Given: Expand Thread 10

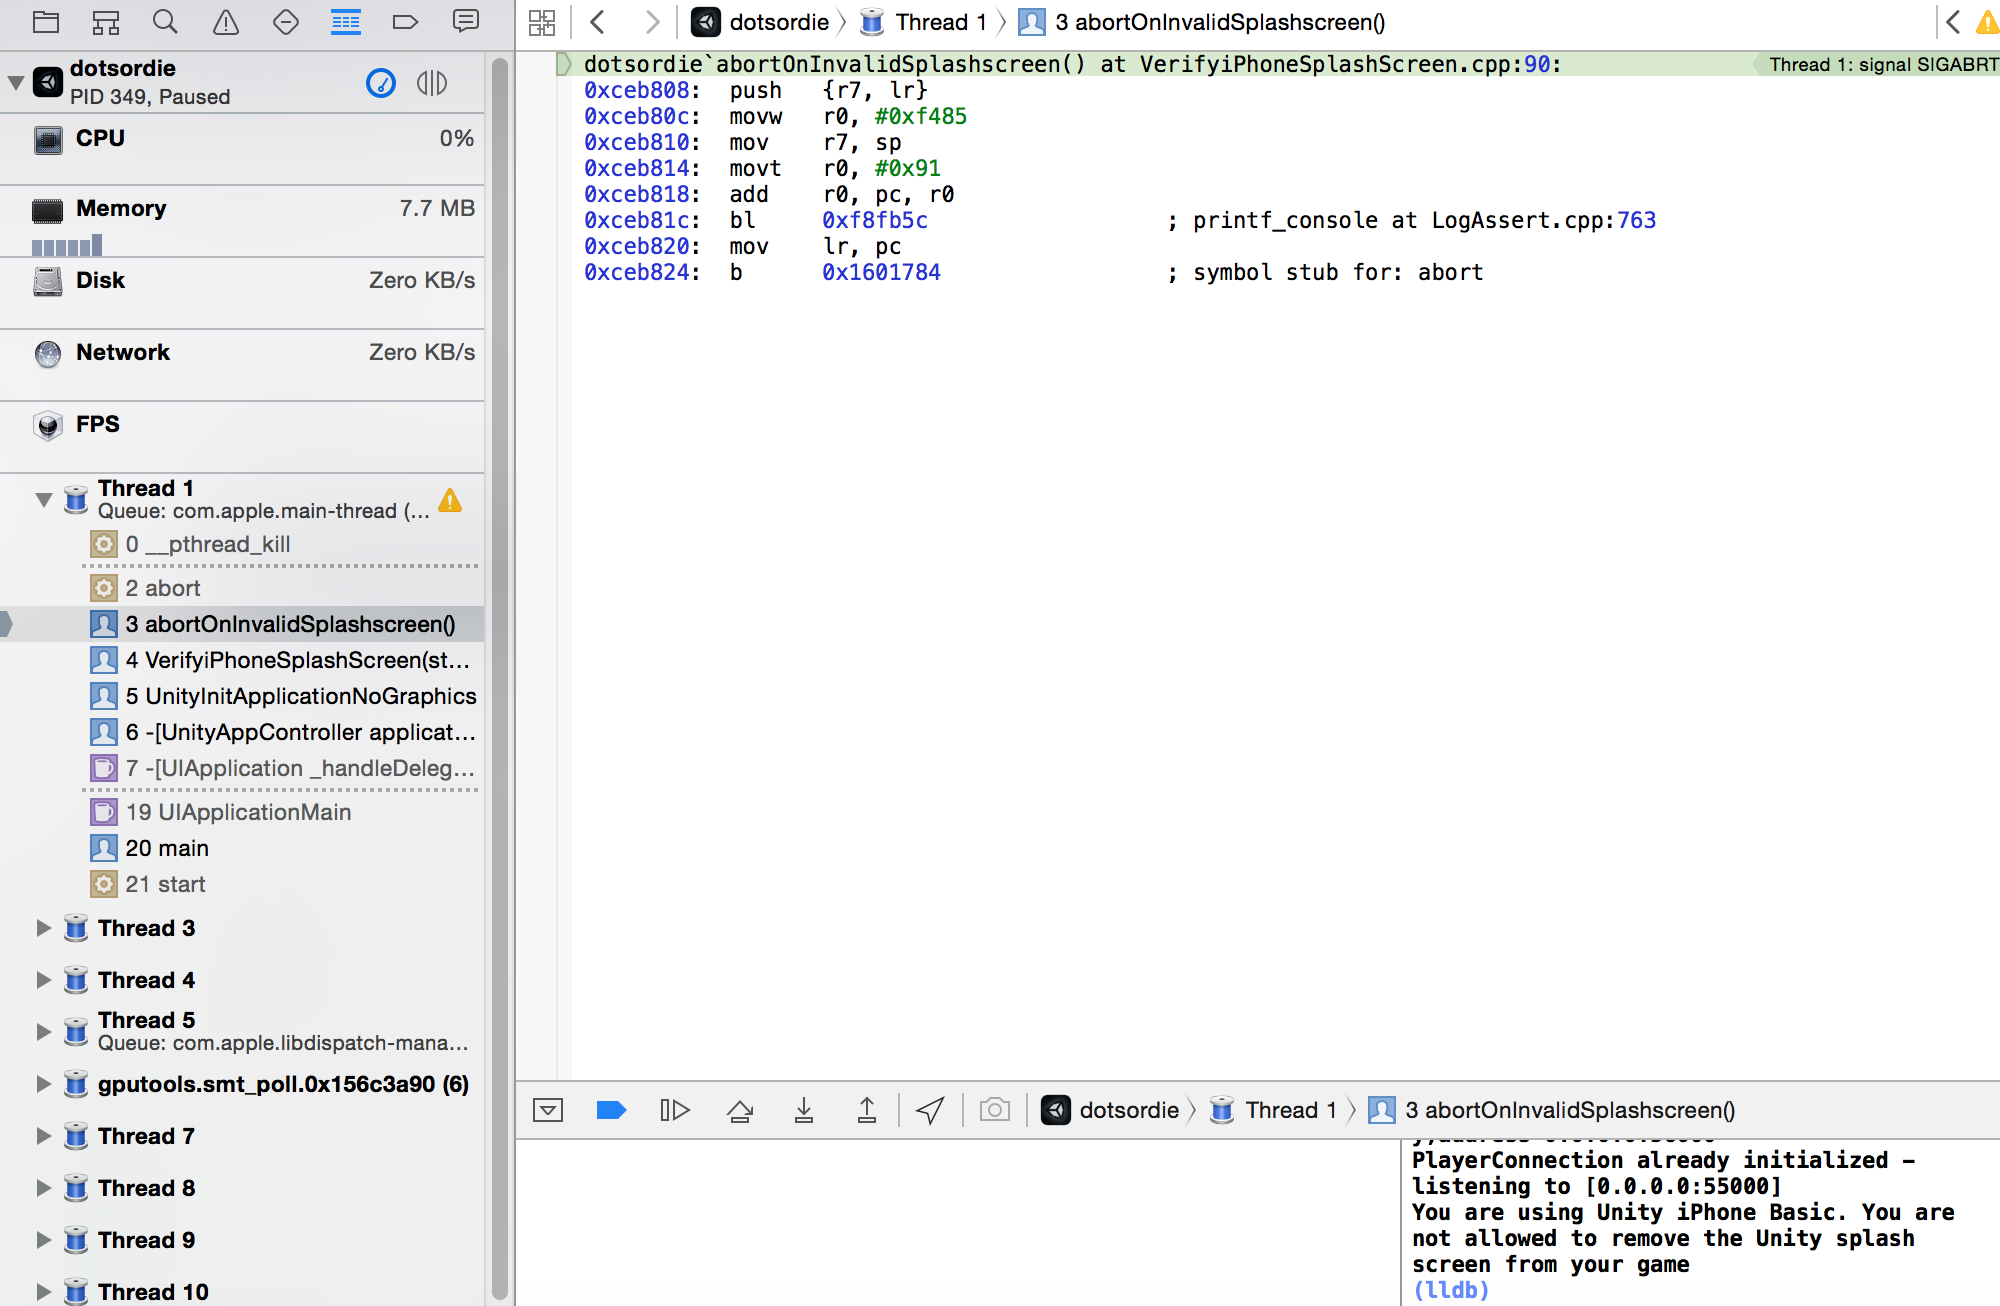Looking at the screenshot, I should pyautogui.click(x=43, y=1292).
